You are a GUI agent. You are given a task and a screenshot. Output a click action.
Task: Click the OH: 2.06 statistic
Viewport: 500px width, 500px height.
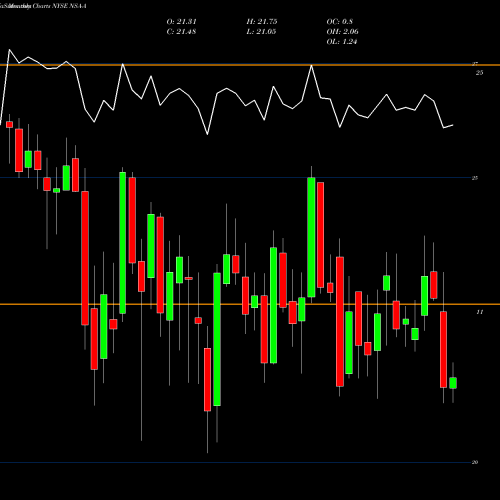tap(342, 32)
